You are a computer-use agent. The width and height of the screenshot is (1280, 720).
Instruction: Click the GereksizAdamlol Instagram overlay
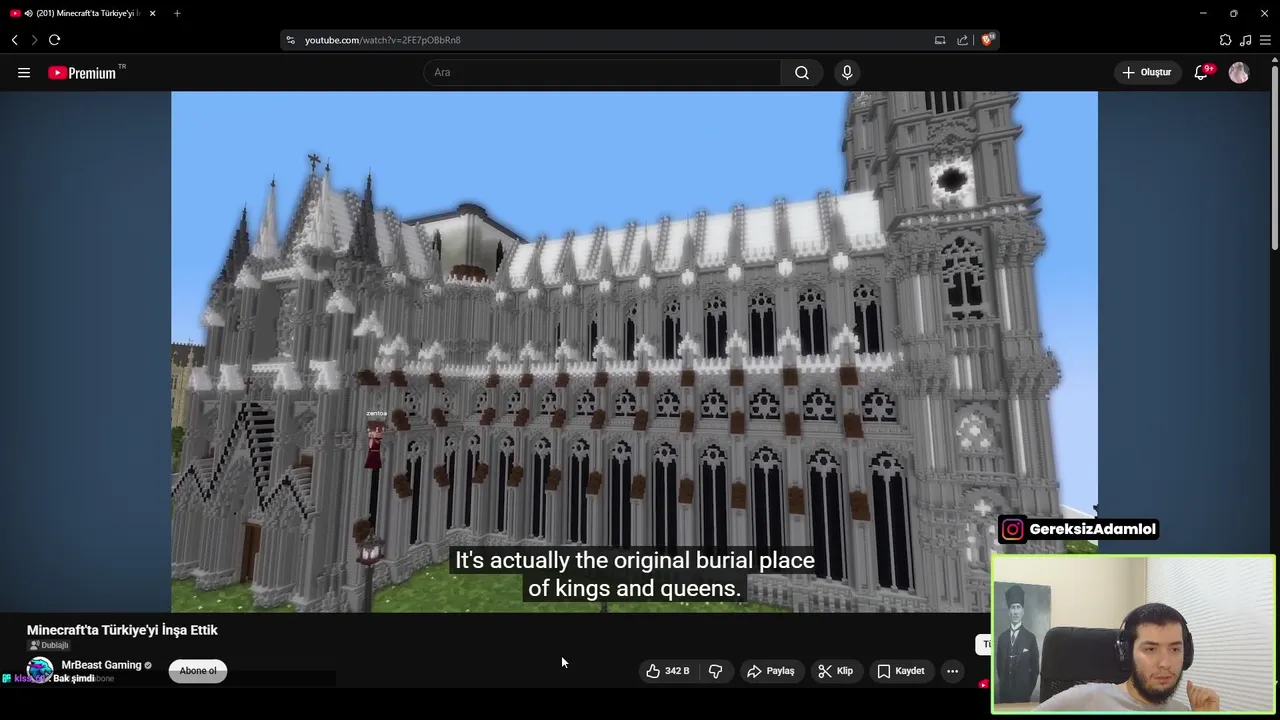(1079, 529)
